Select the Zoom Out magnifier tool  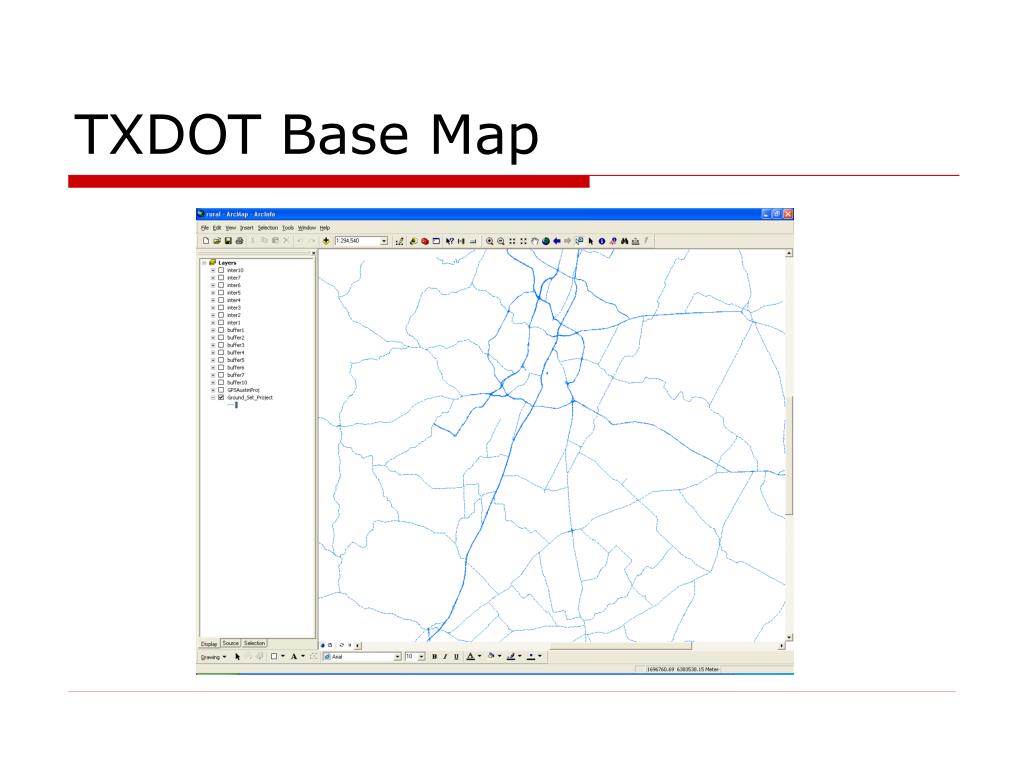tap(500, 241)
